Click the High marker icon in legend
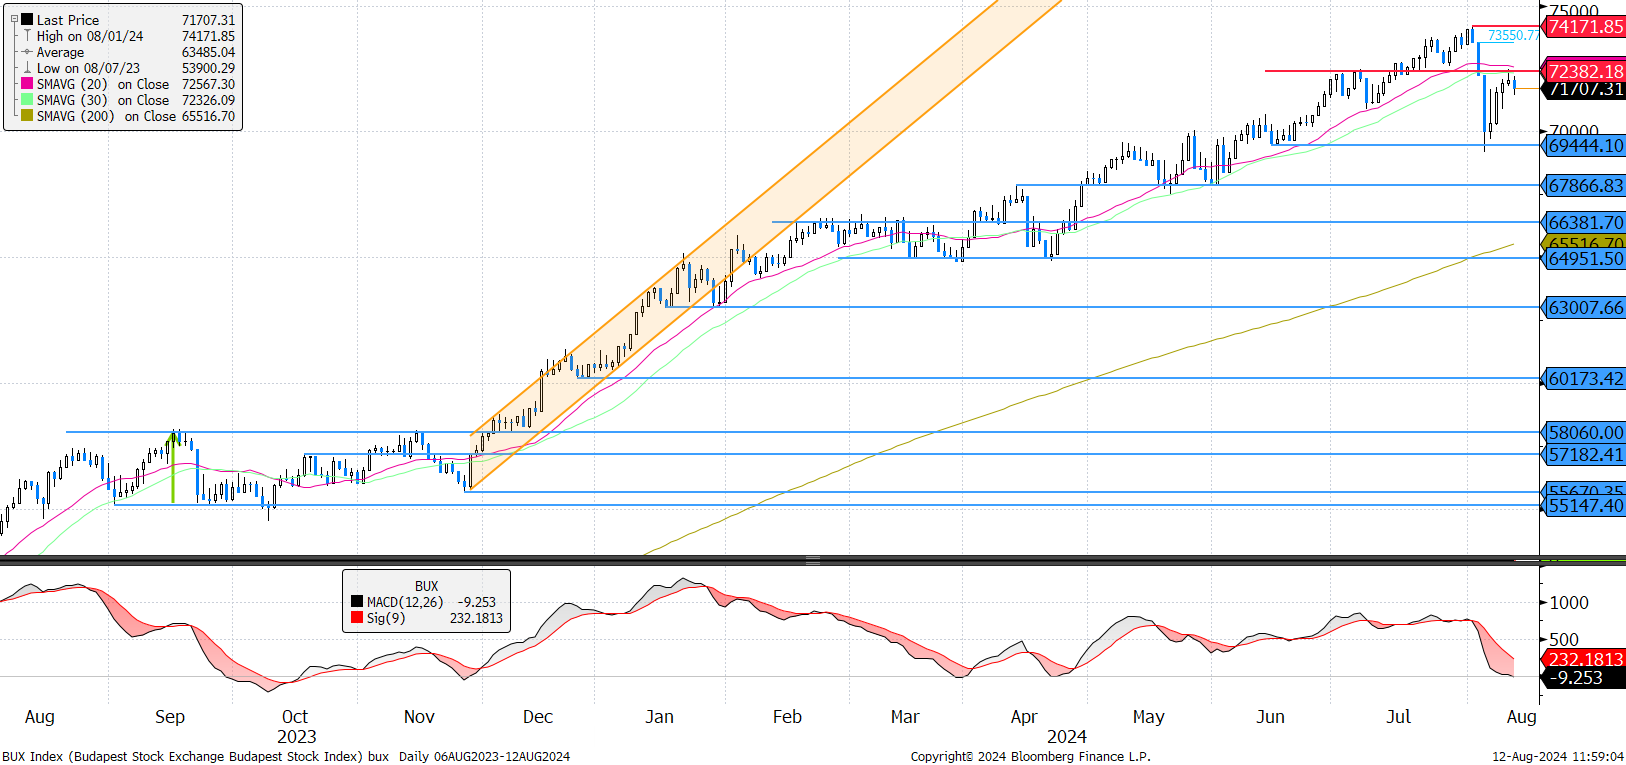The width and height of the screenshot is (1626, 765). coord(28,36)
